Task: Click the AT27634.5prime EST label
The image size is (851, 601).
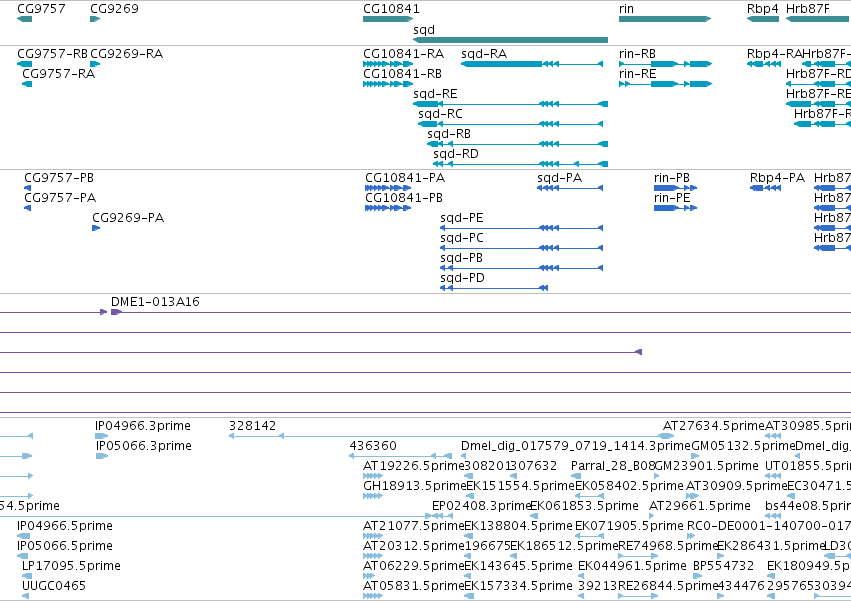Action: coord(714,426)
